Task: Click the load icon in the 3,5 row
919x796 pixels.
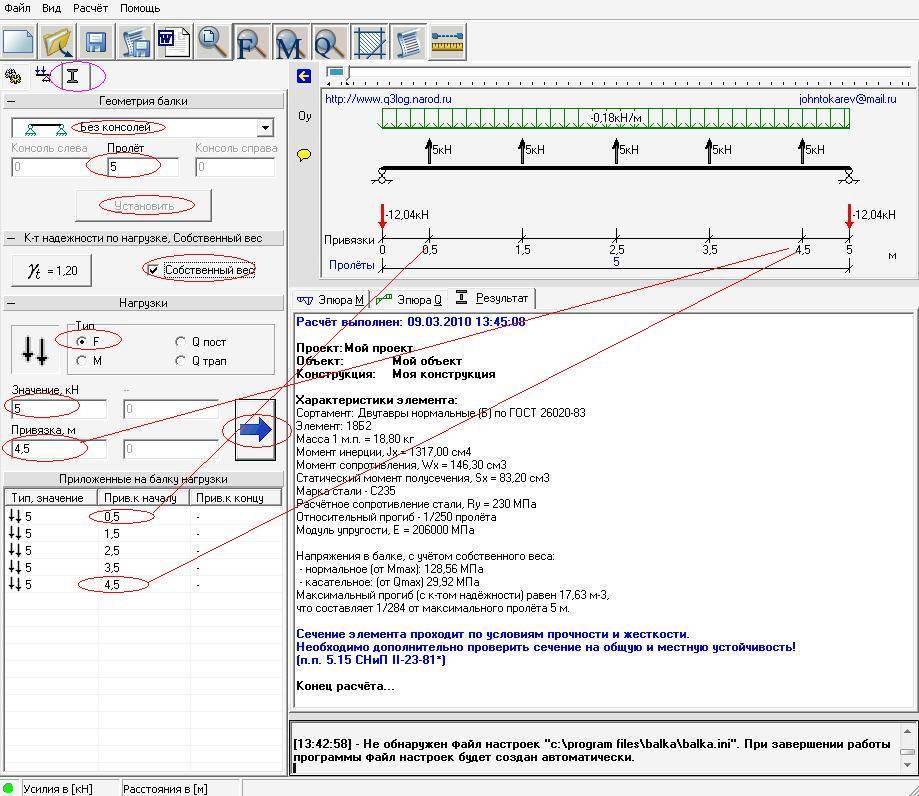Action: (x=15, y=567)
